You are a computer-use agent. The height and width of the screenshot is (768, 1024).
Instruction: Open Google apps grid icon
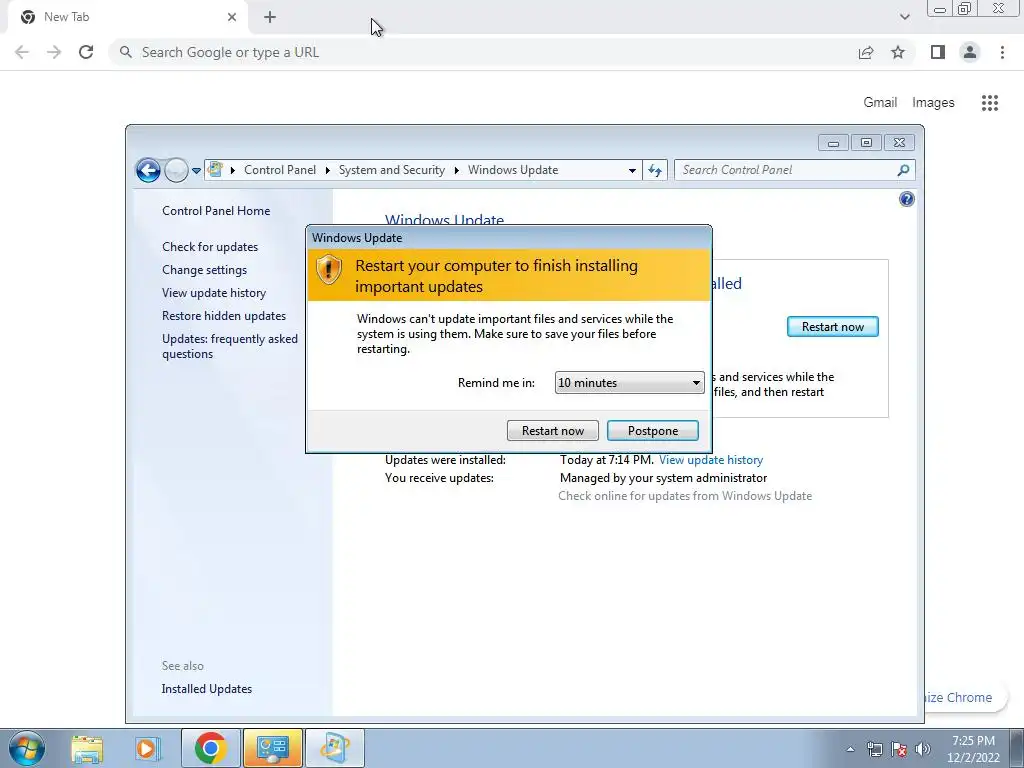pyautogui.click(x=990, y=103)
